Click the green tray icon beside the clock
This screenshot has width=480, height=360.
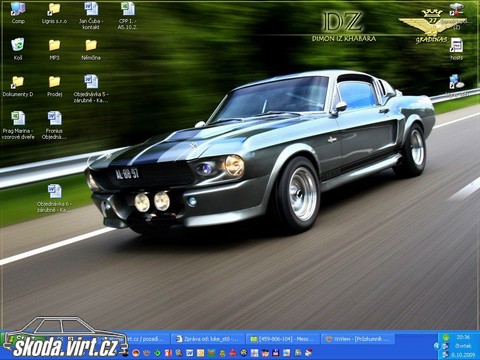(445, 337)
